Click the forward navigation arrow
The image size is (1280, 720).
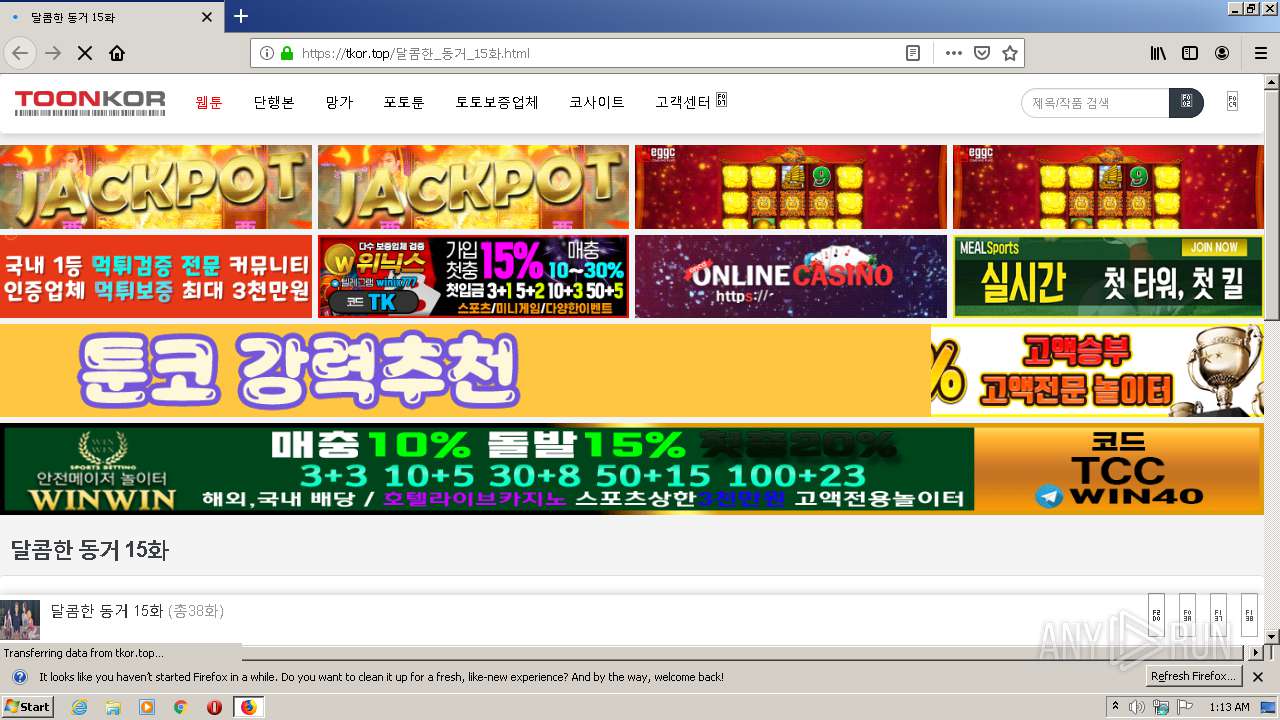(53, 53)
